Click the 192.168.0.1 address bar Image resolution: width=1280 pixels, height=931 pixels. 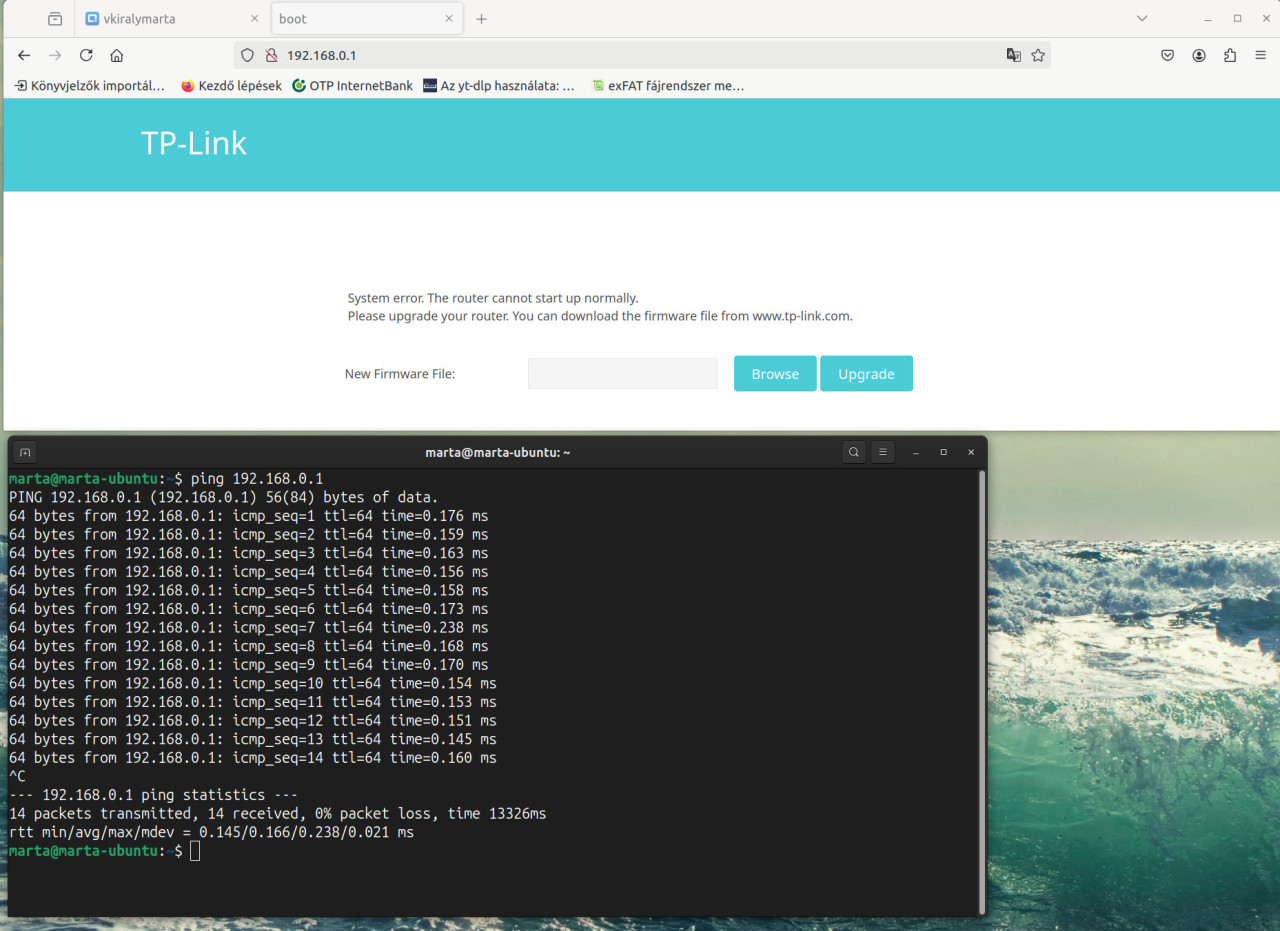point(640,56)
